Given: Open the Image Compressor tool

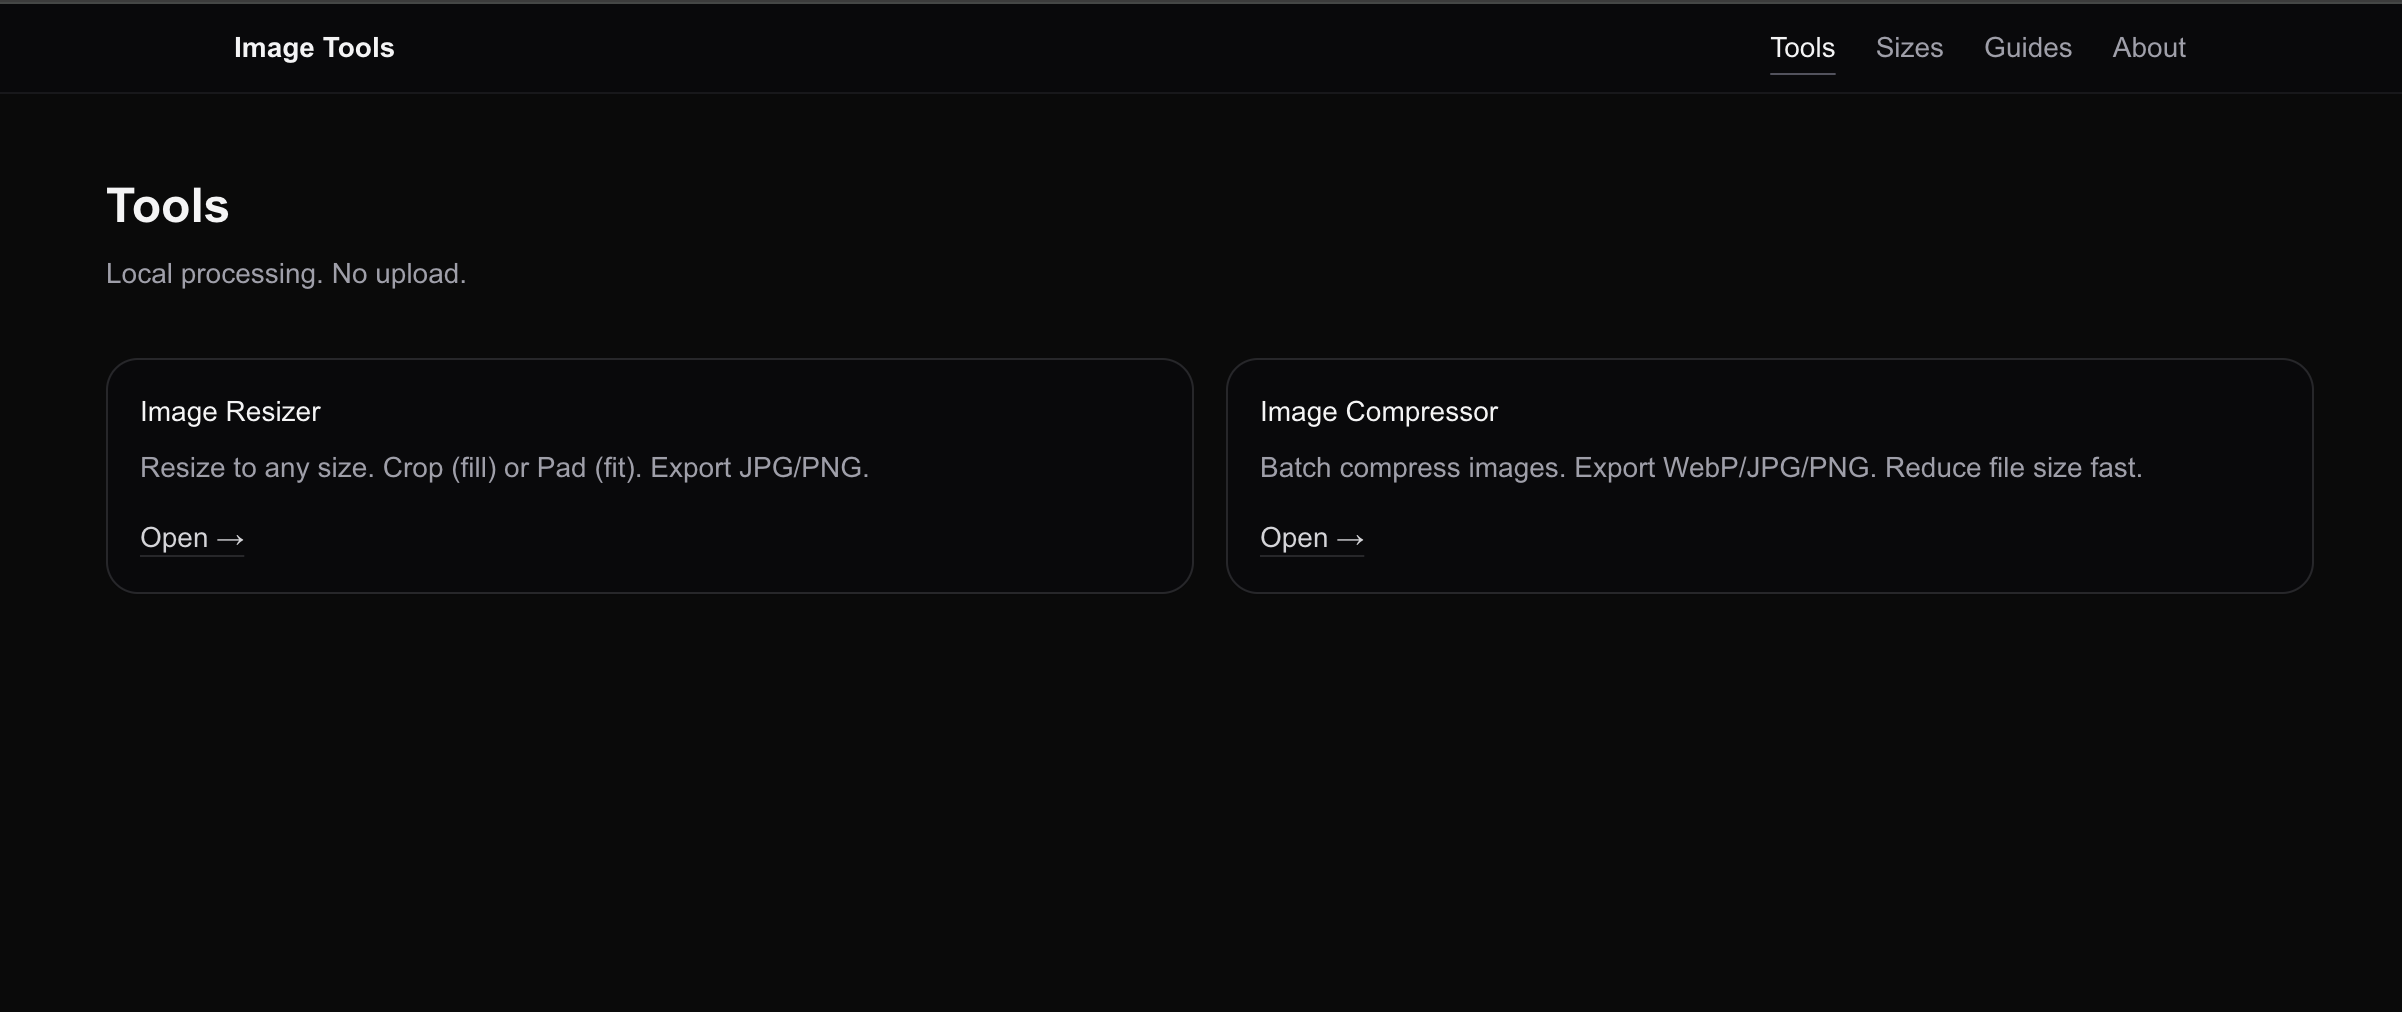Looking at the screenshot, I should pos(1311,538).
